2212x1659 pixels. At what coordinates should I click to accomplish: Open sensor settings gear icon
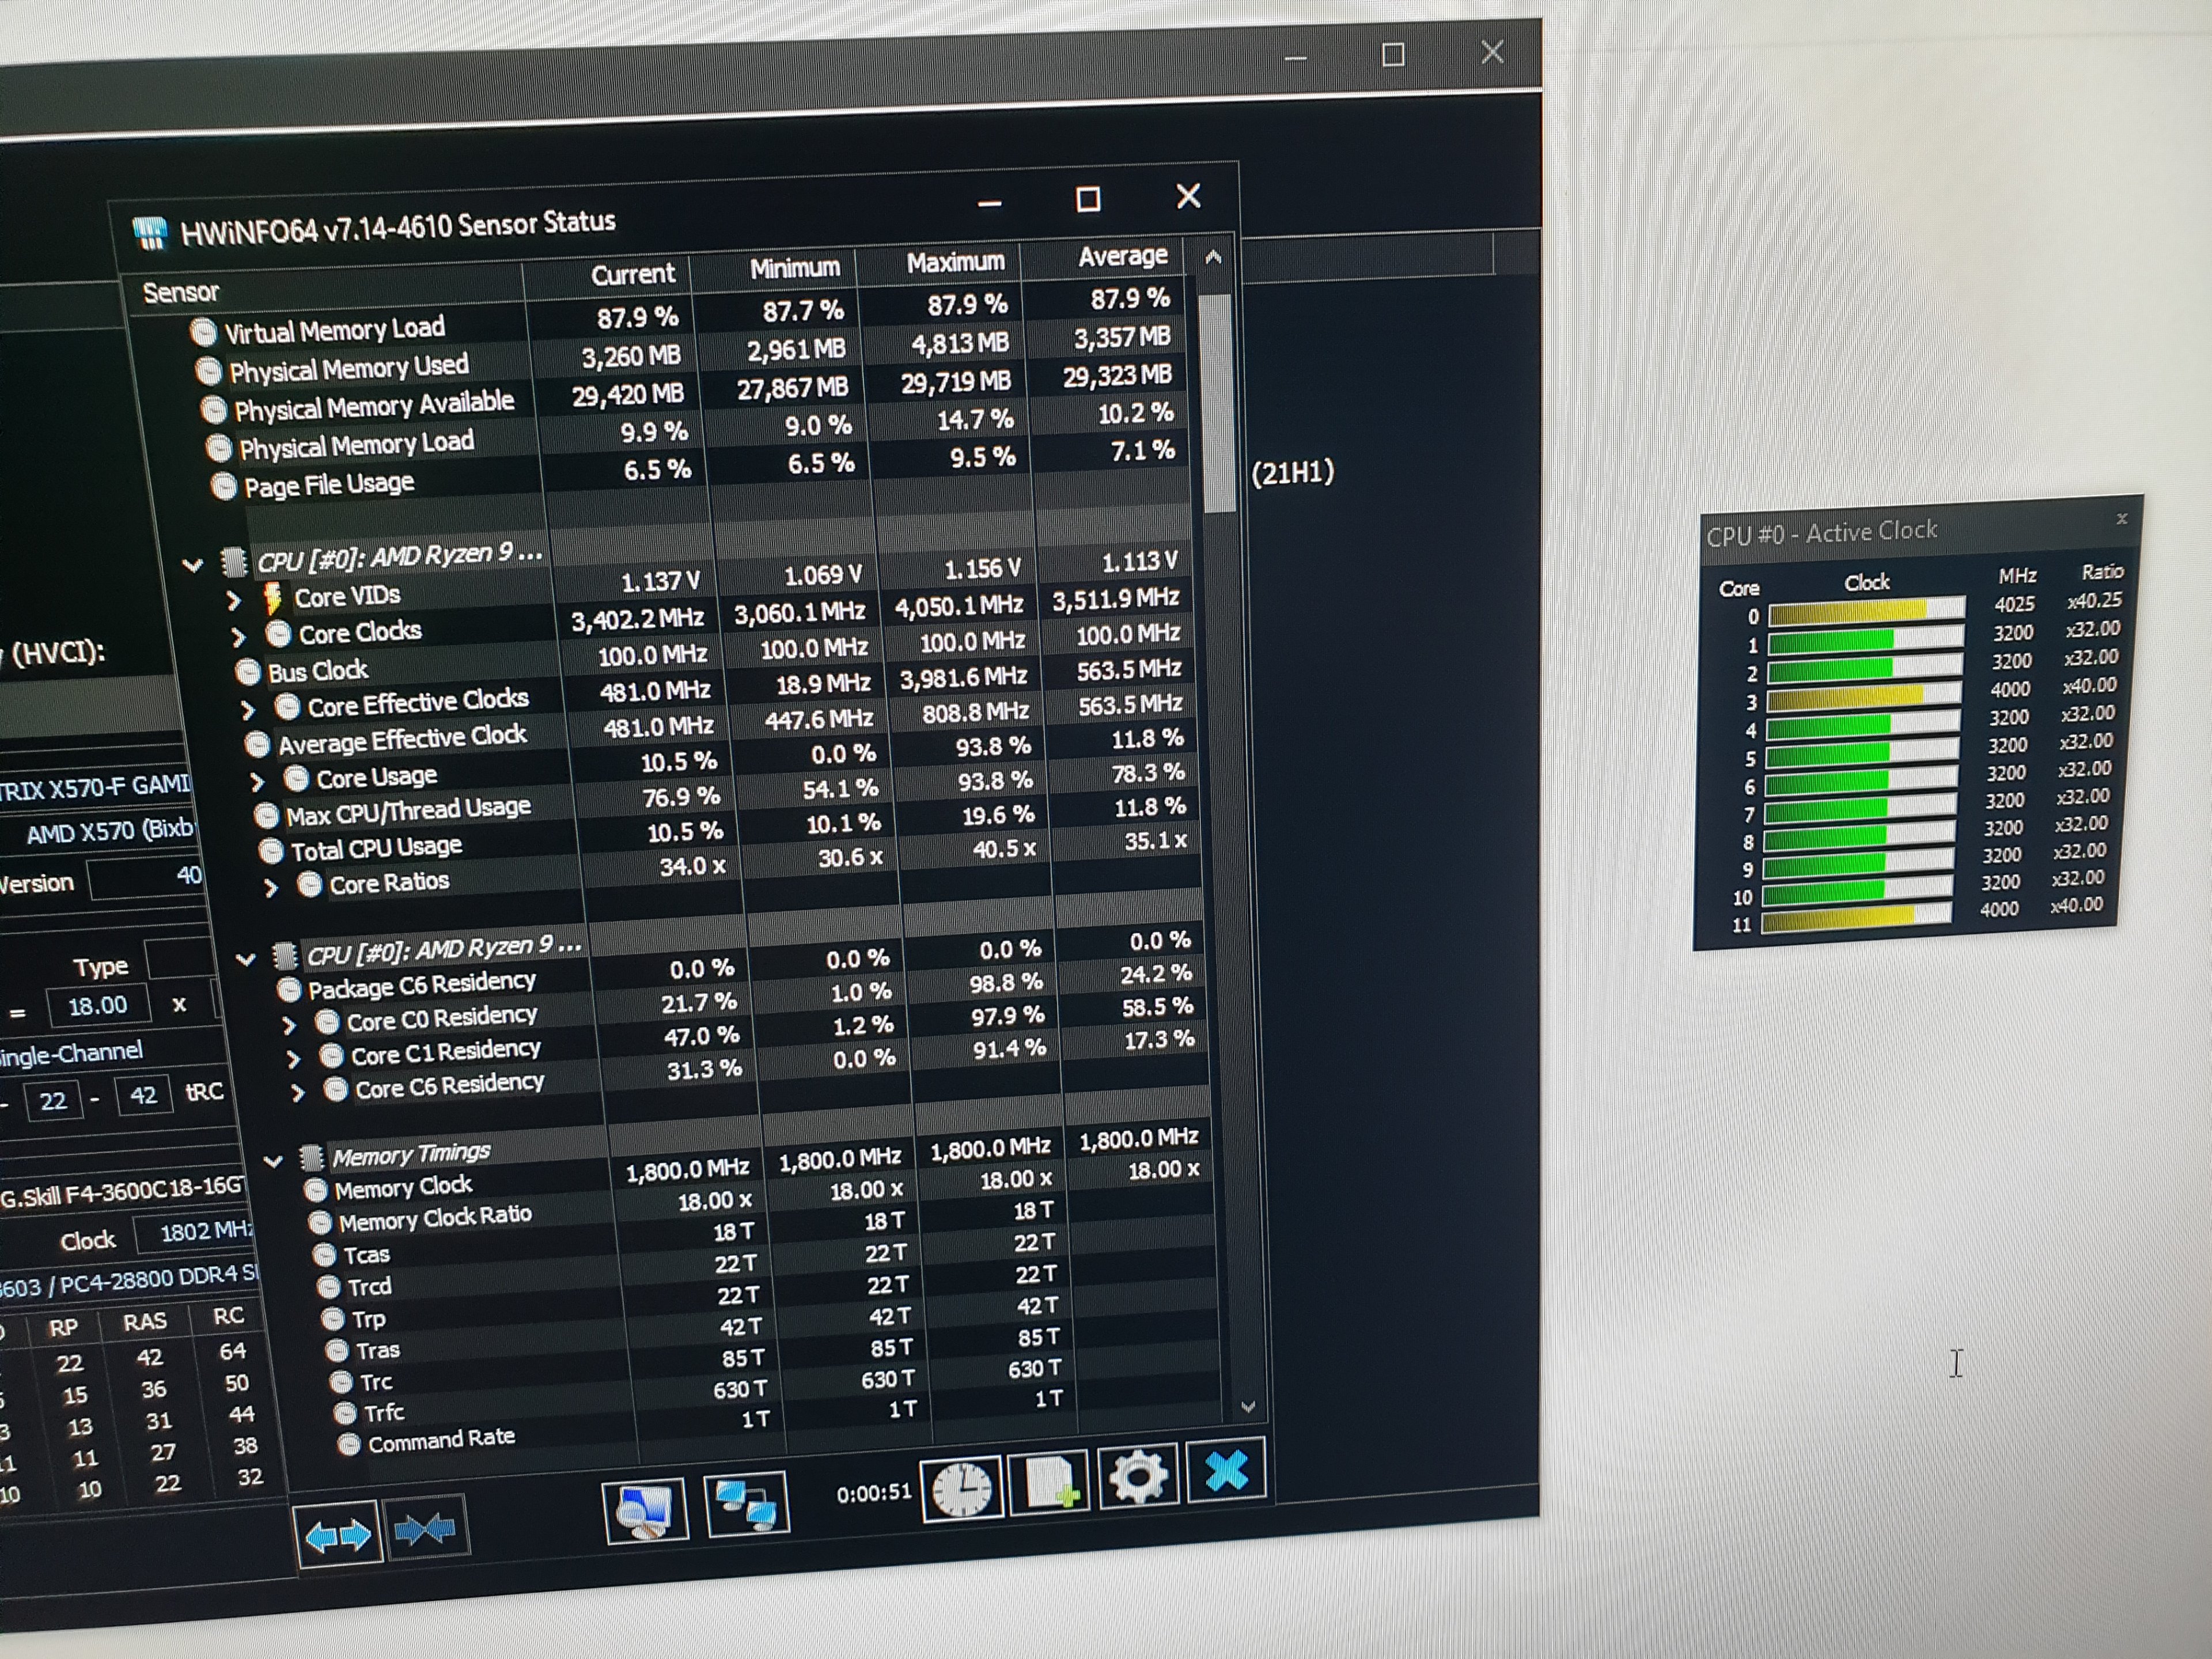[x=1138, y=1476]
